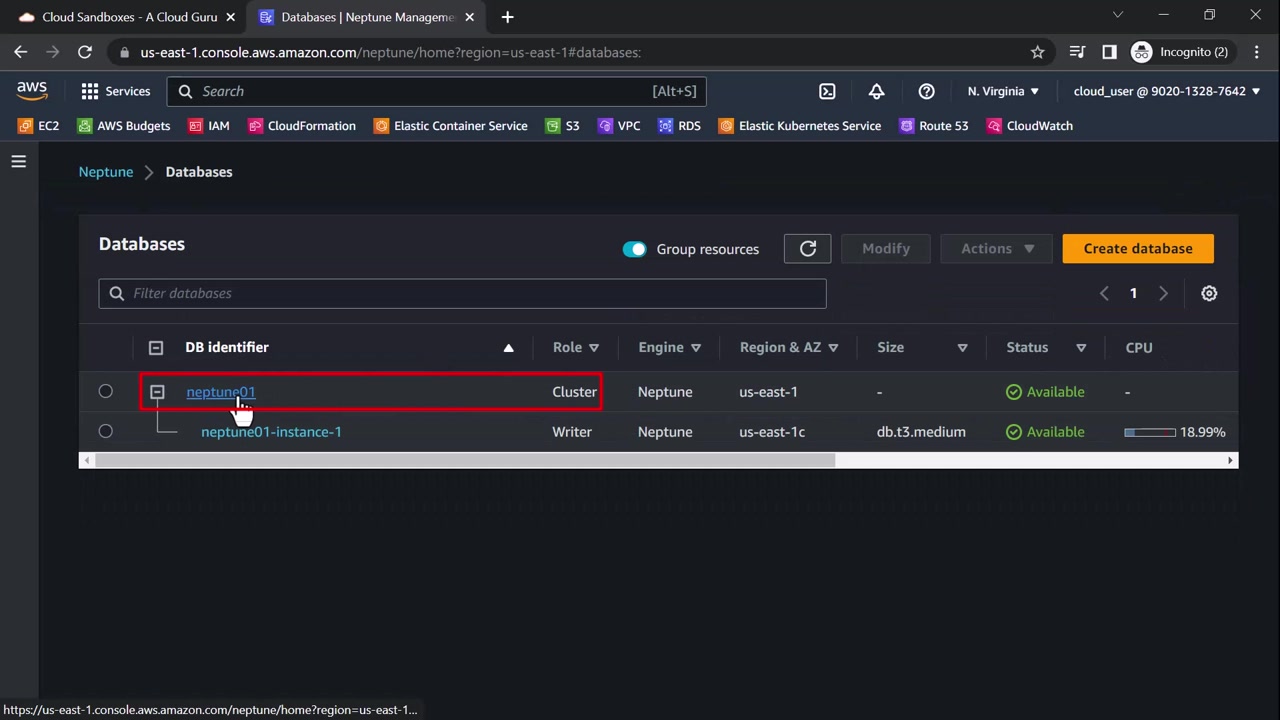Image resolution: width=1280 pixels, height=720 pixels.
Task: Click the CPU usage bar for neptune01-instance-1
Action: point(1149,432)
